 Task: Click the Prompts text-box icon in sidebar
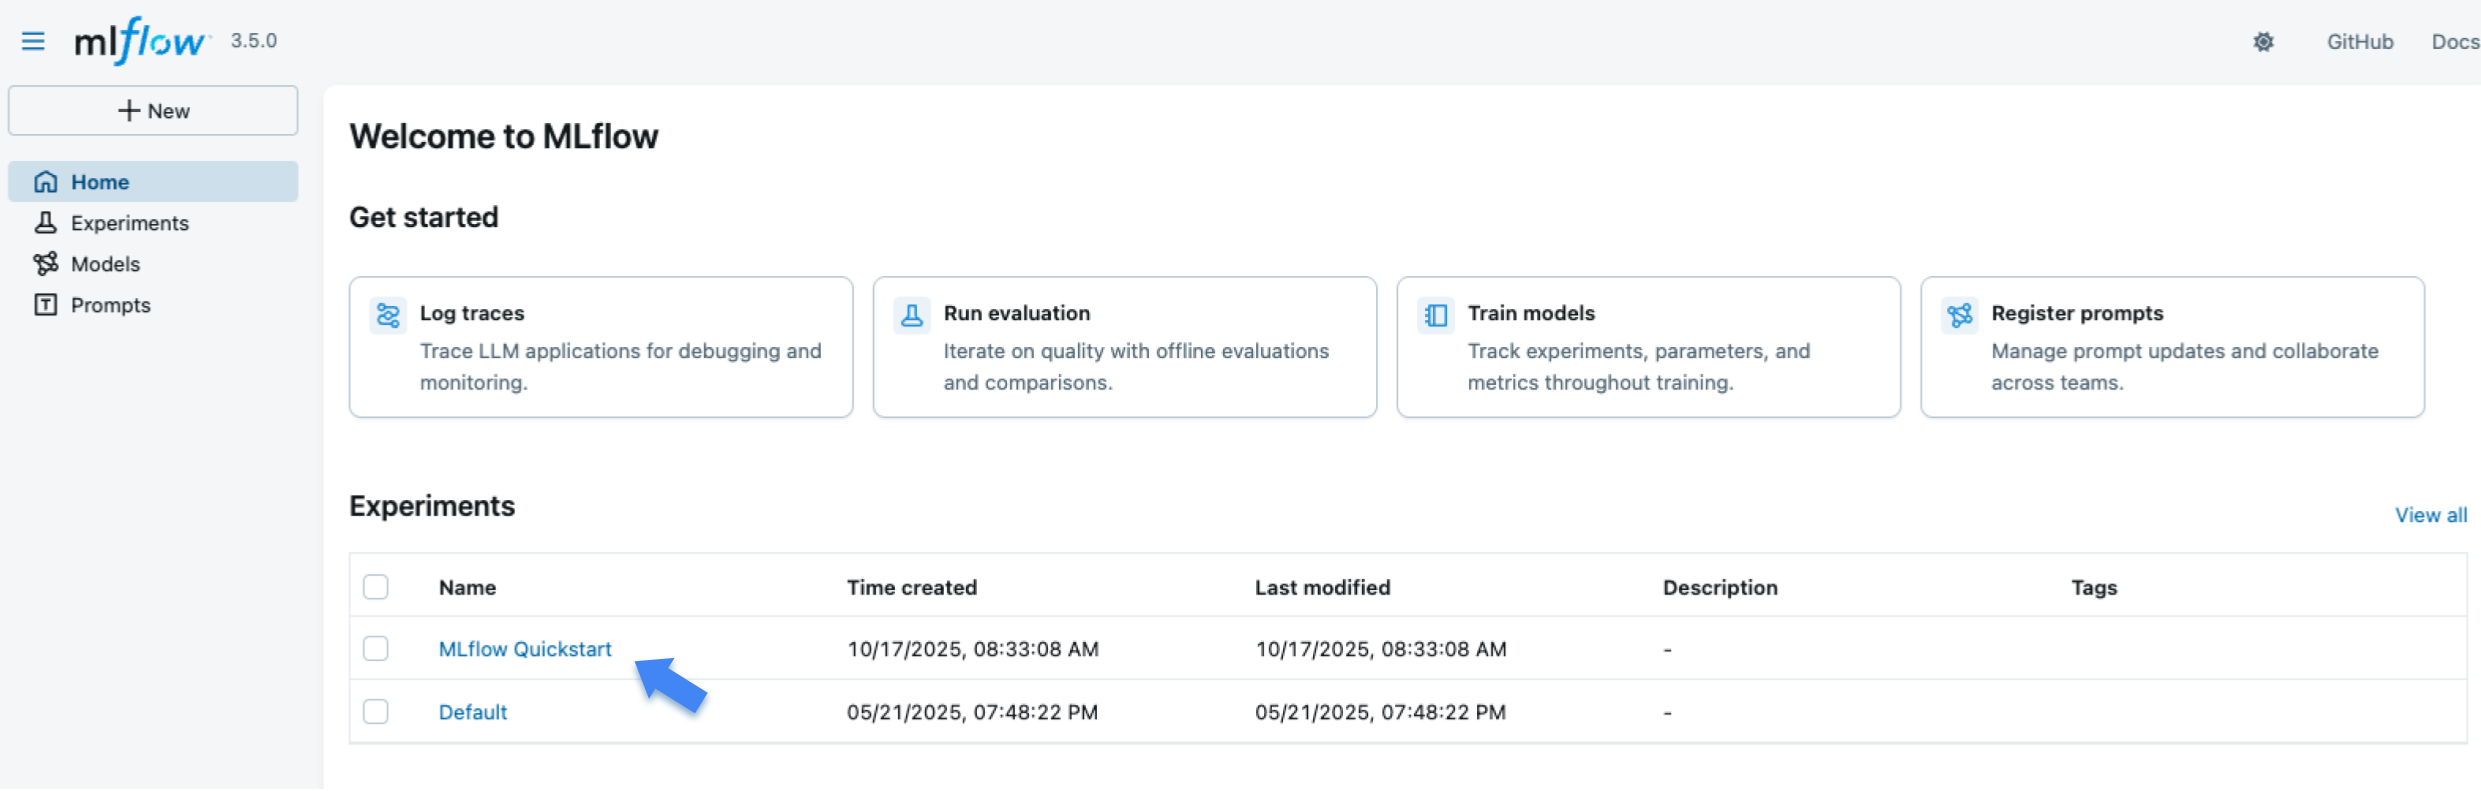pyautogui.click(x=46, y=305)
